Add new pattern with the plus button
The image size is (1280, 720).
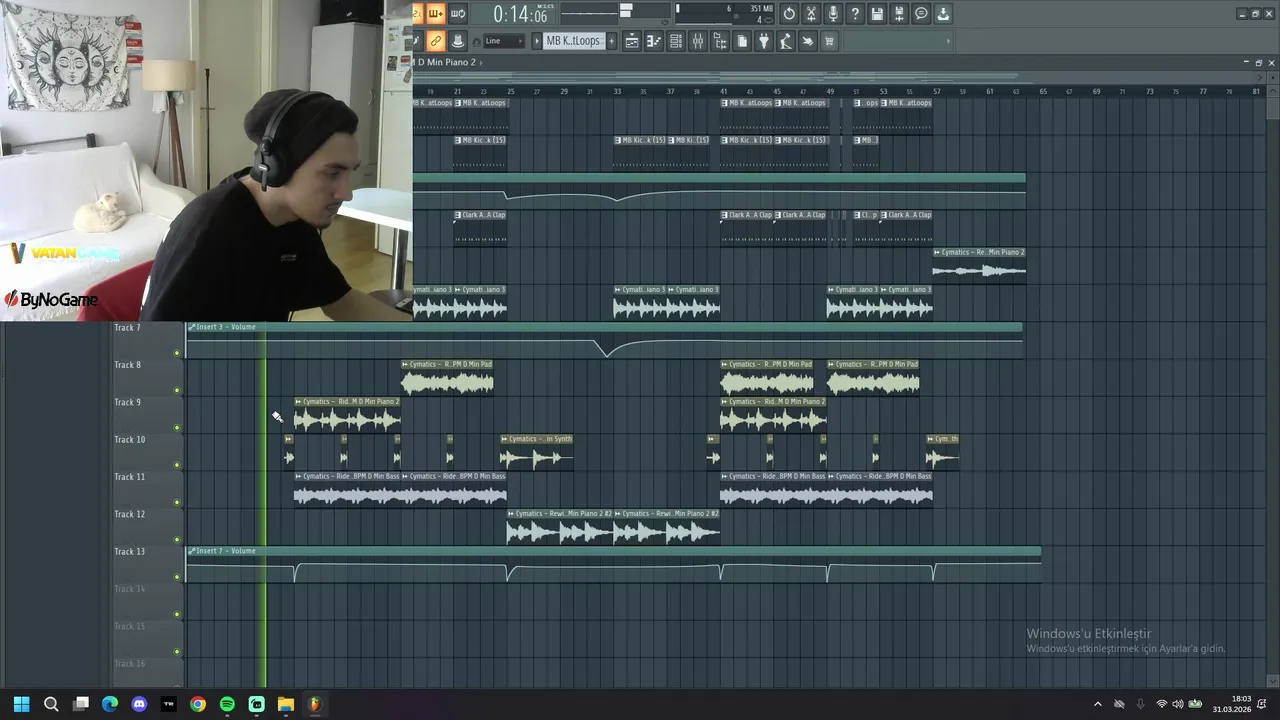[x=610, y=41]
